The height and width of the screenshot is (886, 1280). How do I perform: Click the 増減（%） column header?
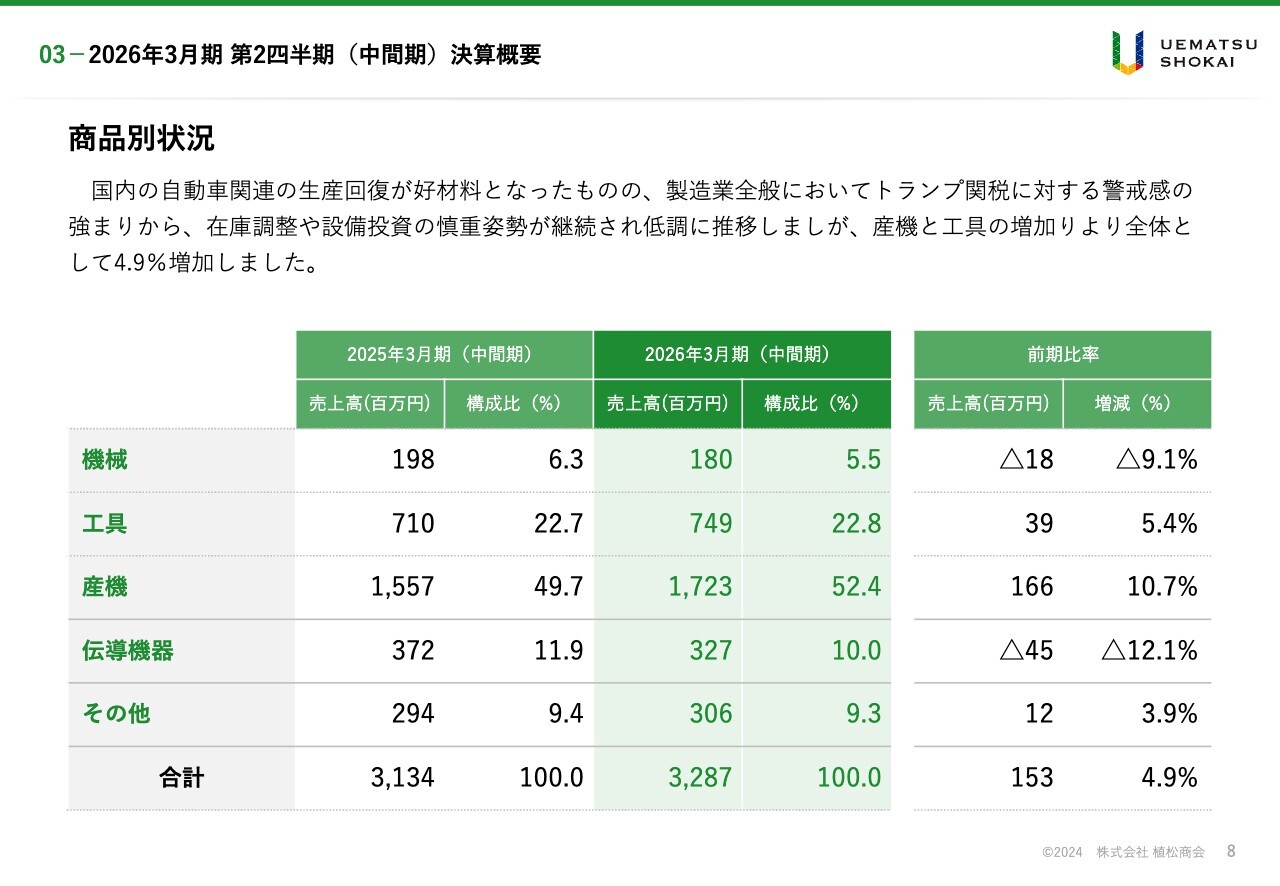(x=1137, y=404)
